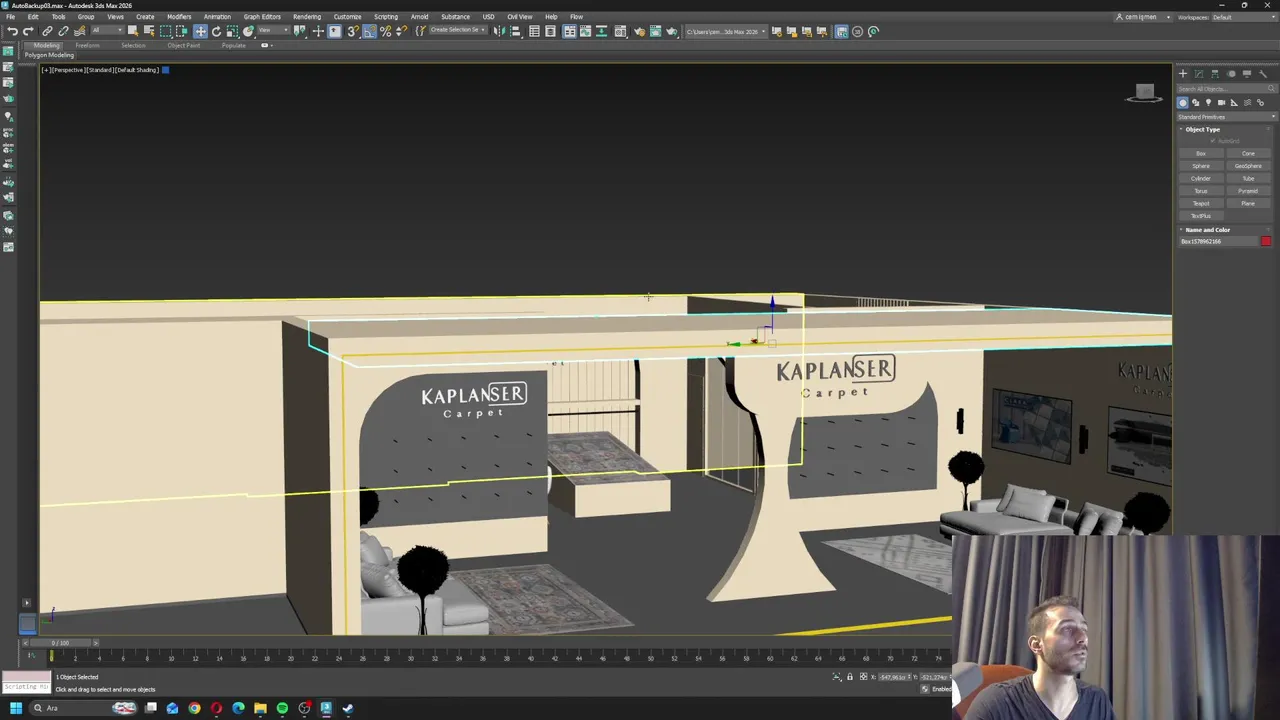Screen dimensions: 1280x720
Task: Toggle the Percent Snap icon
Action: tap(385, 31)
